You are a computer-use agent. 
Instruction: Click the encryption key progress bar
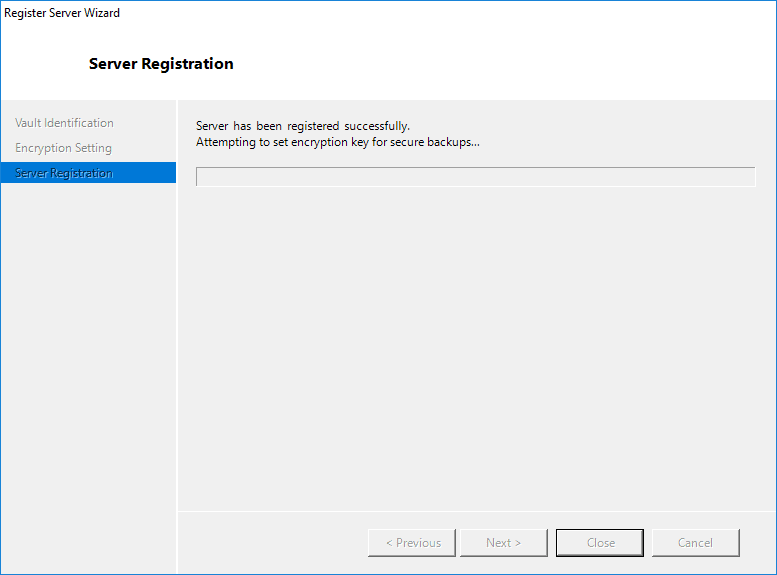[x=475, y=177]
